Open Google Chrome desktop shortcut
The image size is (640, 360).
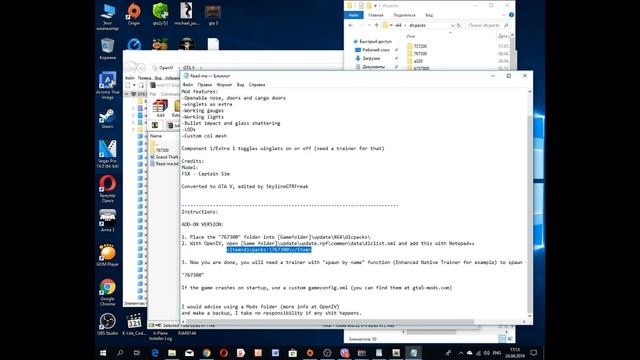coord(107,292)
